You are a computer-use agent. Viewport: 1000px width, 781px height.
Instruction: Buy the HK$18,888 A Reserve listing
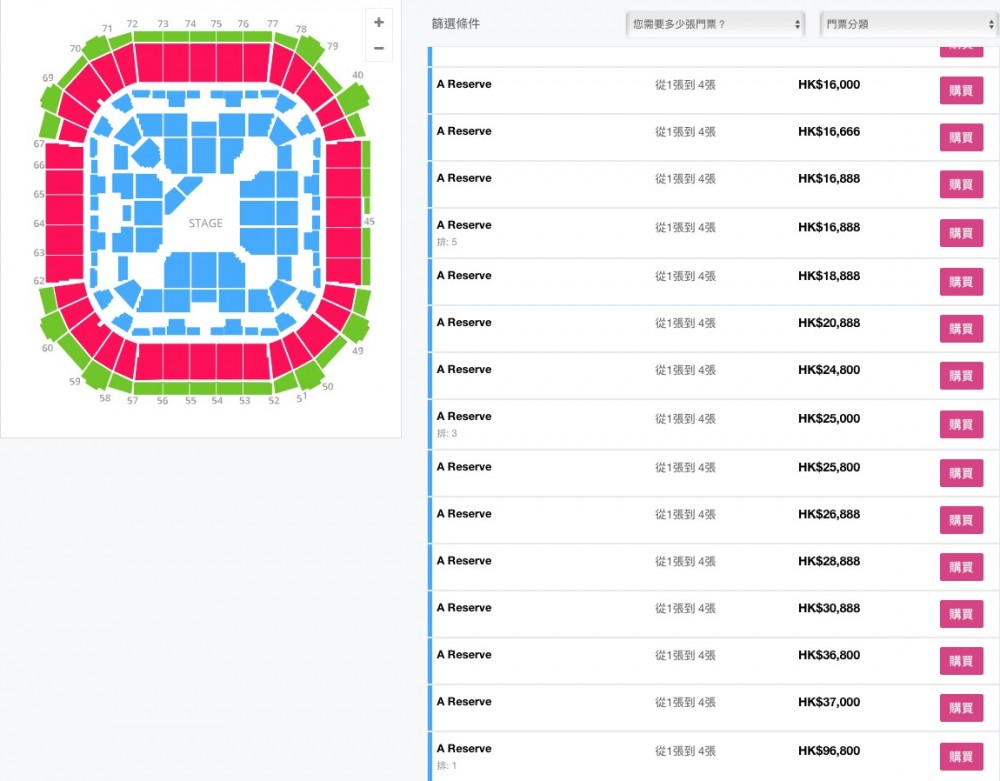point(960,281)
